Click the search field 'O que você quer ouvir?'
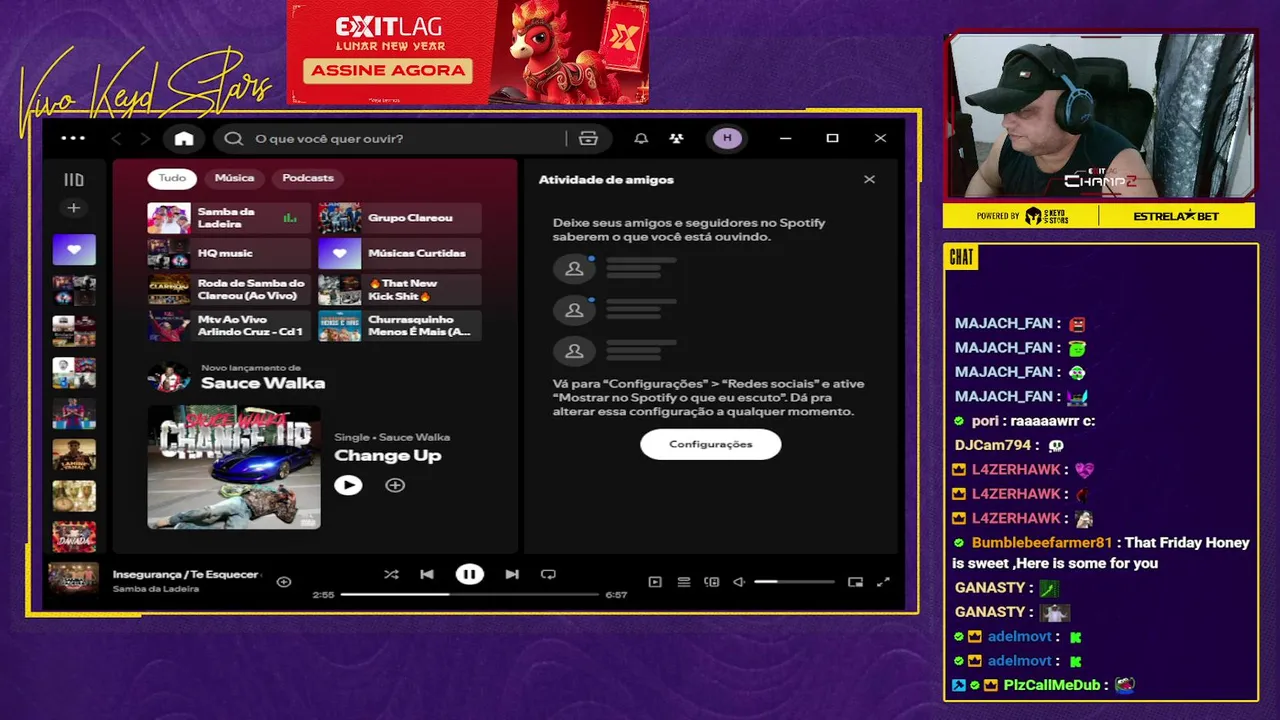1280x720 pixels. point(400,139)
